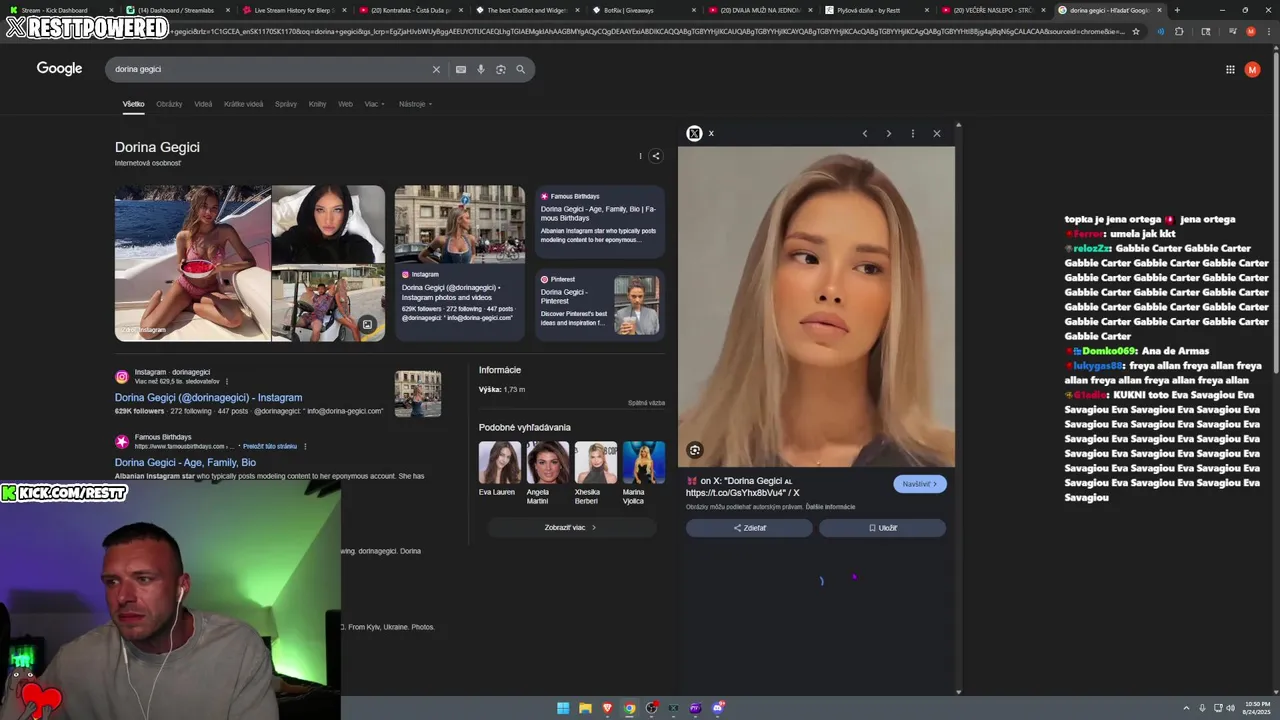Open Xhesika Berberi similar search thumbnail
The height and width of the screenshot is (720, 1280).
(x=595, y=463)
